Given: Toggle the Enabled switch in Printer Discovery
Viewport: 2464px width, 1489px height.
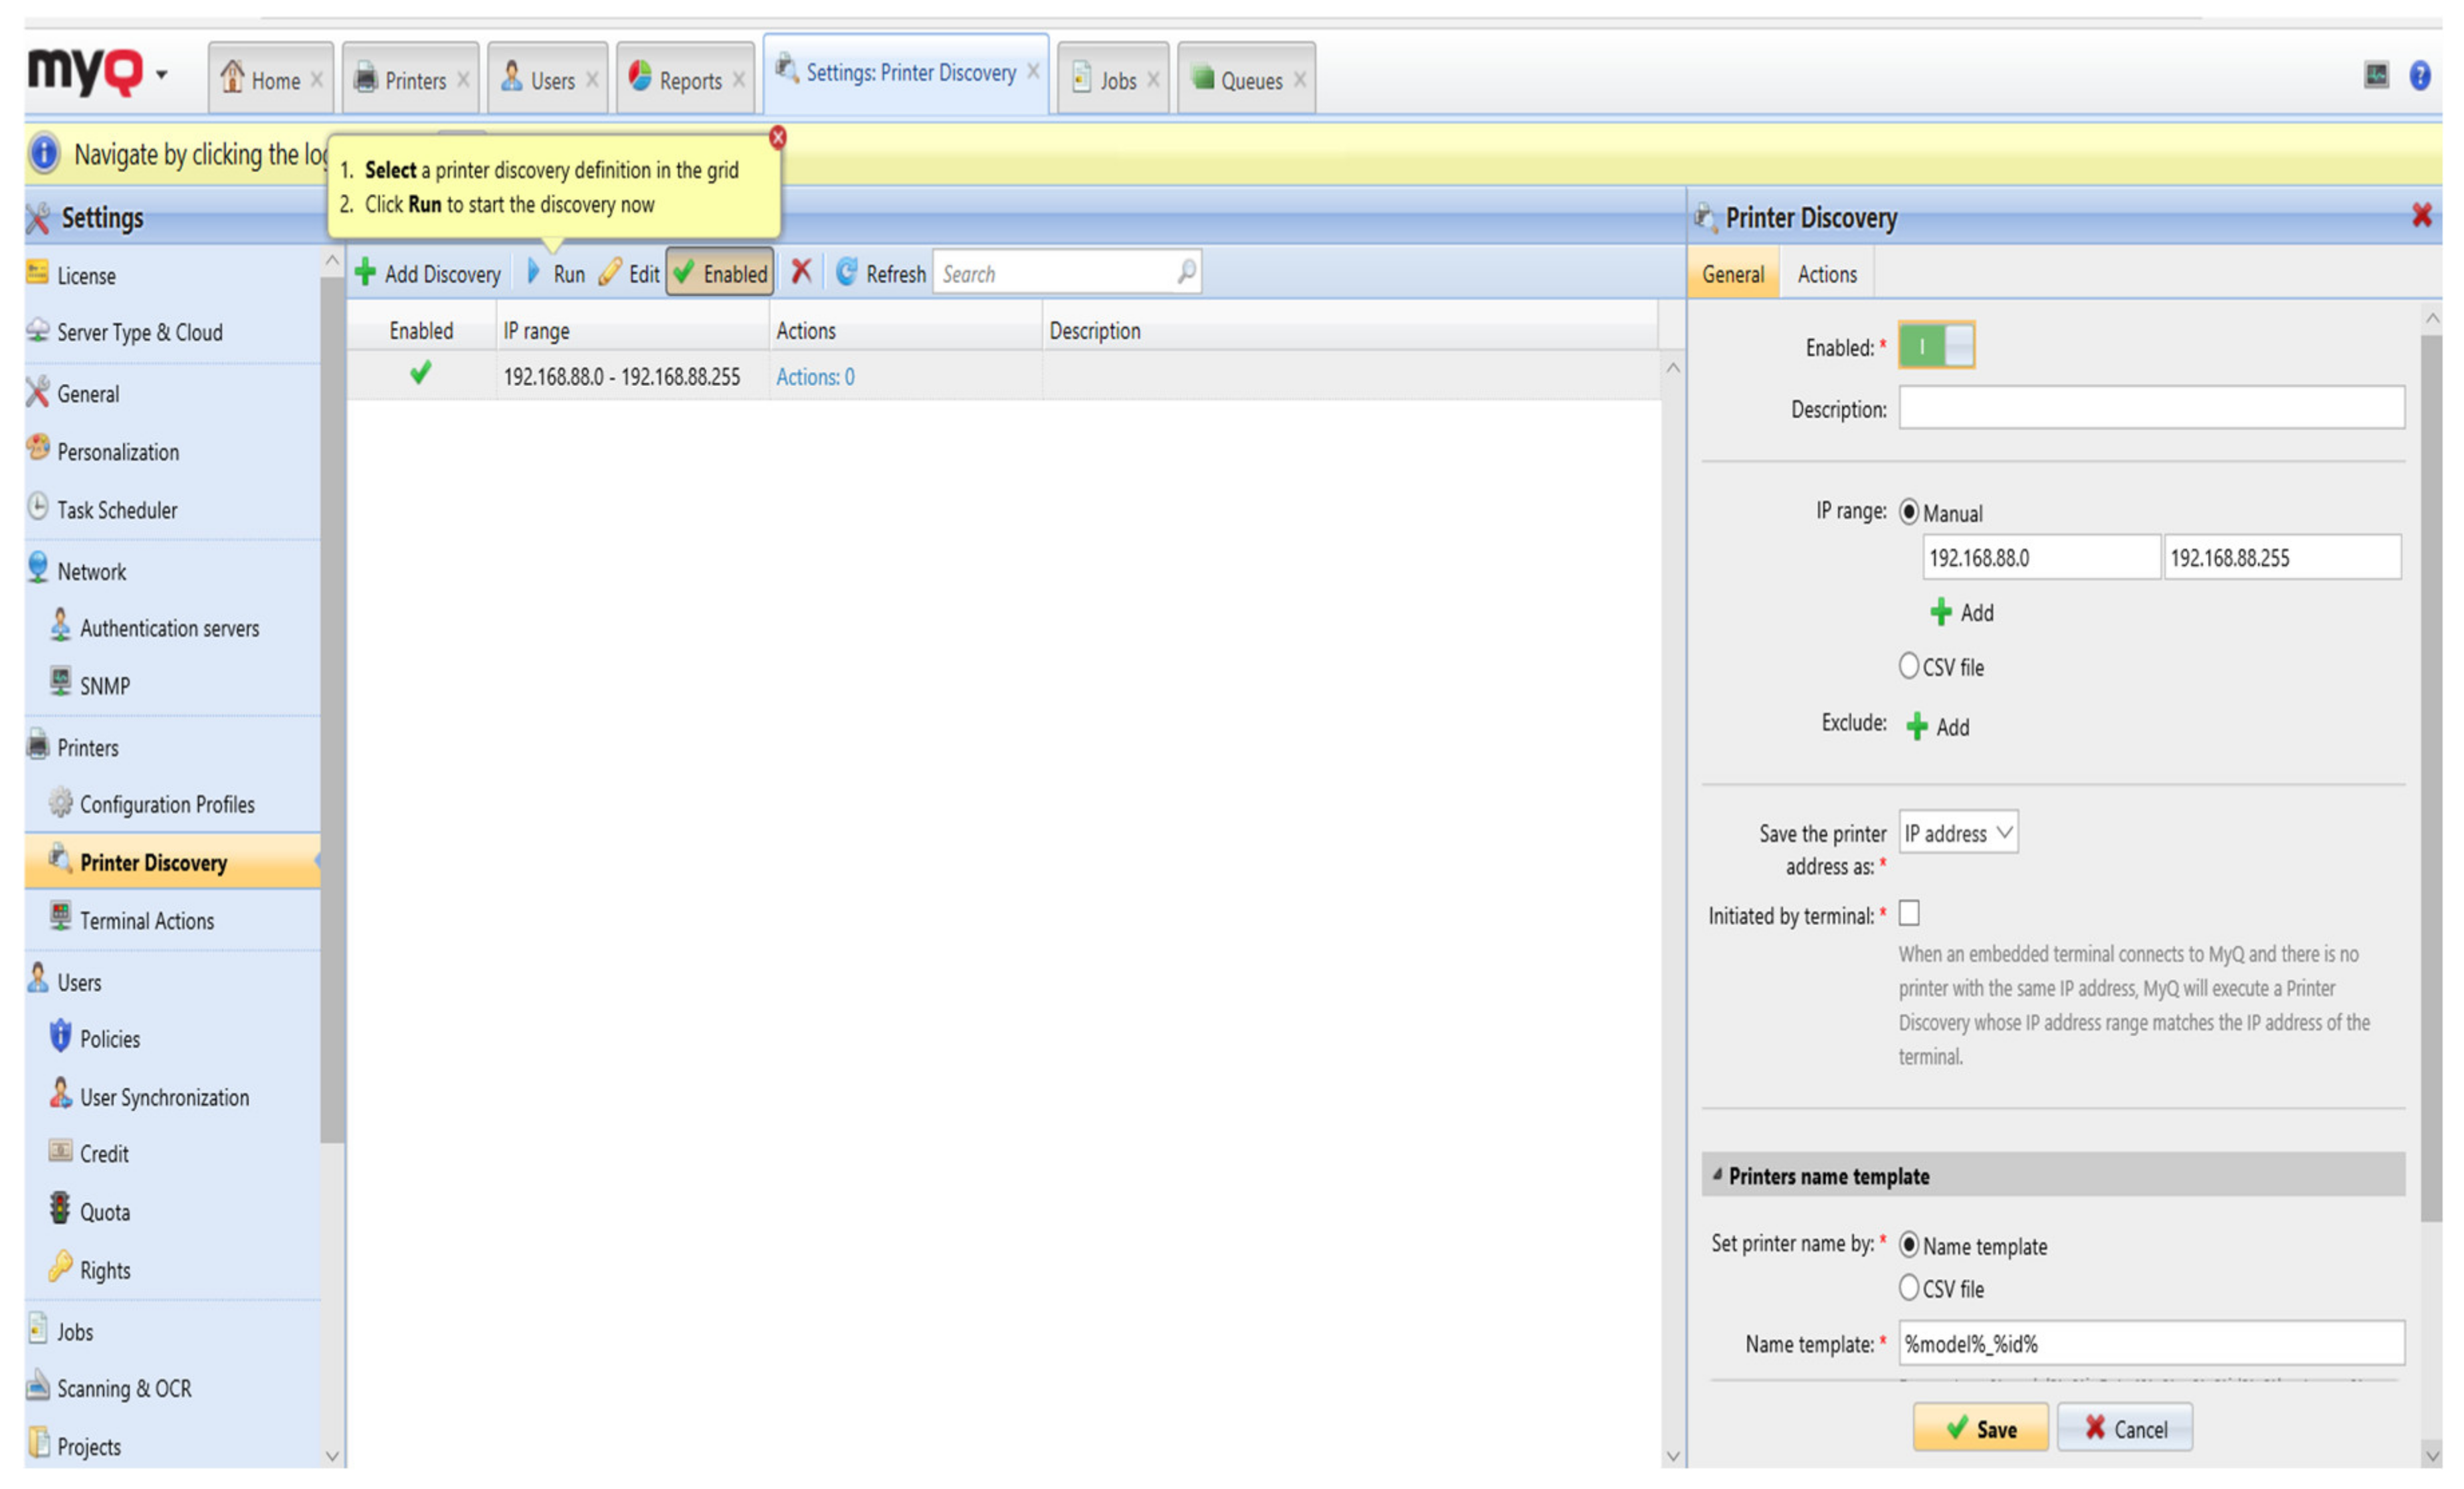Looking at the screenshot, I should 1936,346.
